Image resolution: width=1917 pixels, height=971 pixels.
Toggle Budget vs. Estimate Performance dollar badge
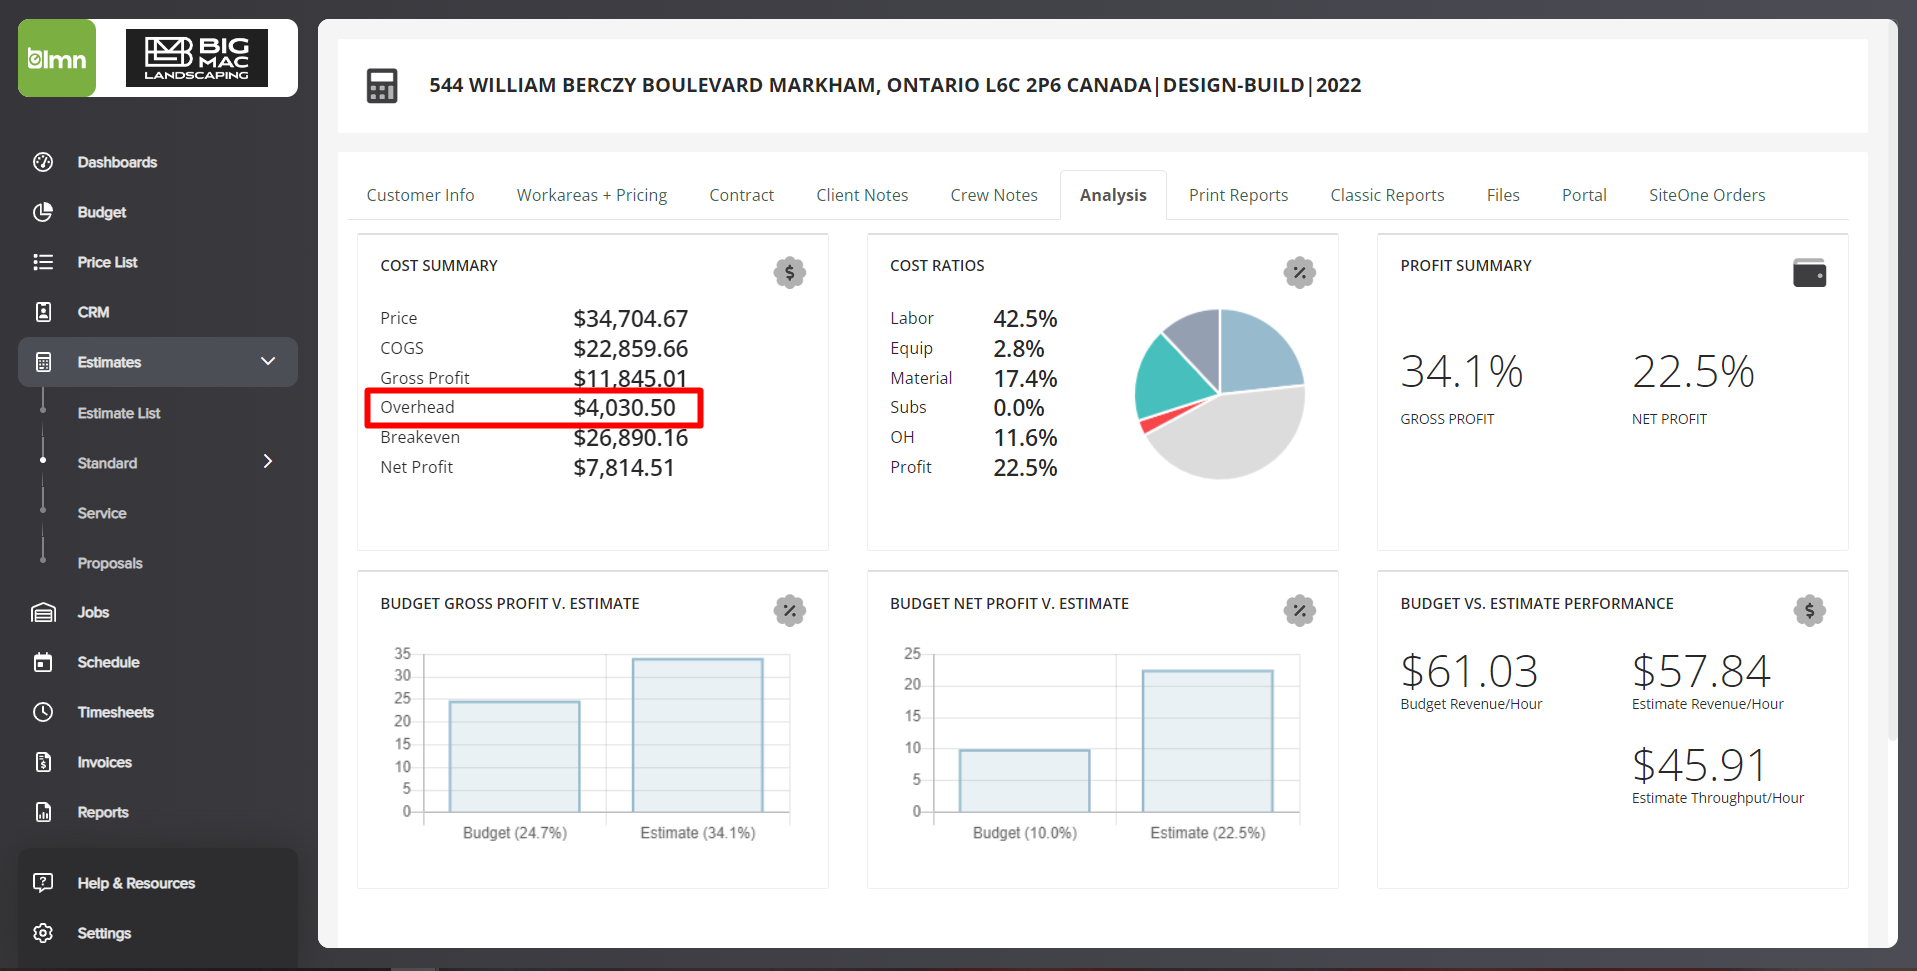(1809, 610)
